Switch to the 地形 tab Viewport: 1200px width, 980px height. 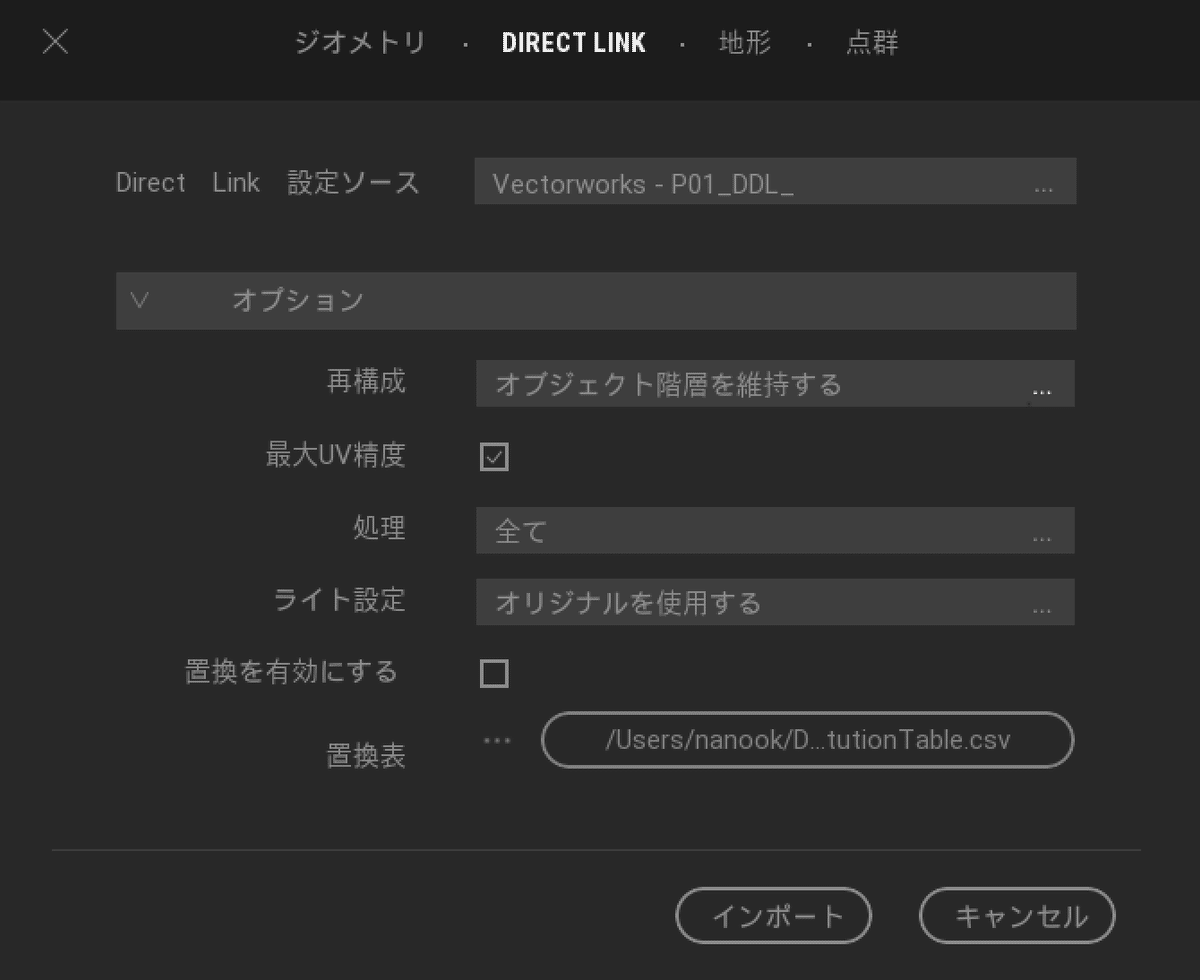[743, 42]
